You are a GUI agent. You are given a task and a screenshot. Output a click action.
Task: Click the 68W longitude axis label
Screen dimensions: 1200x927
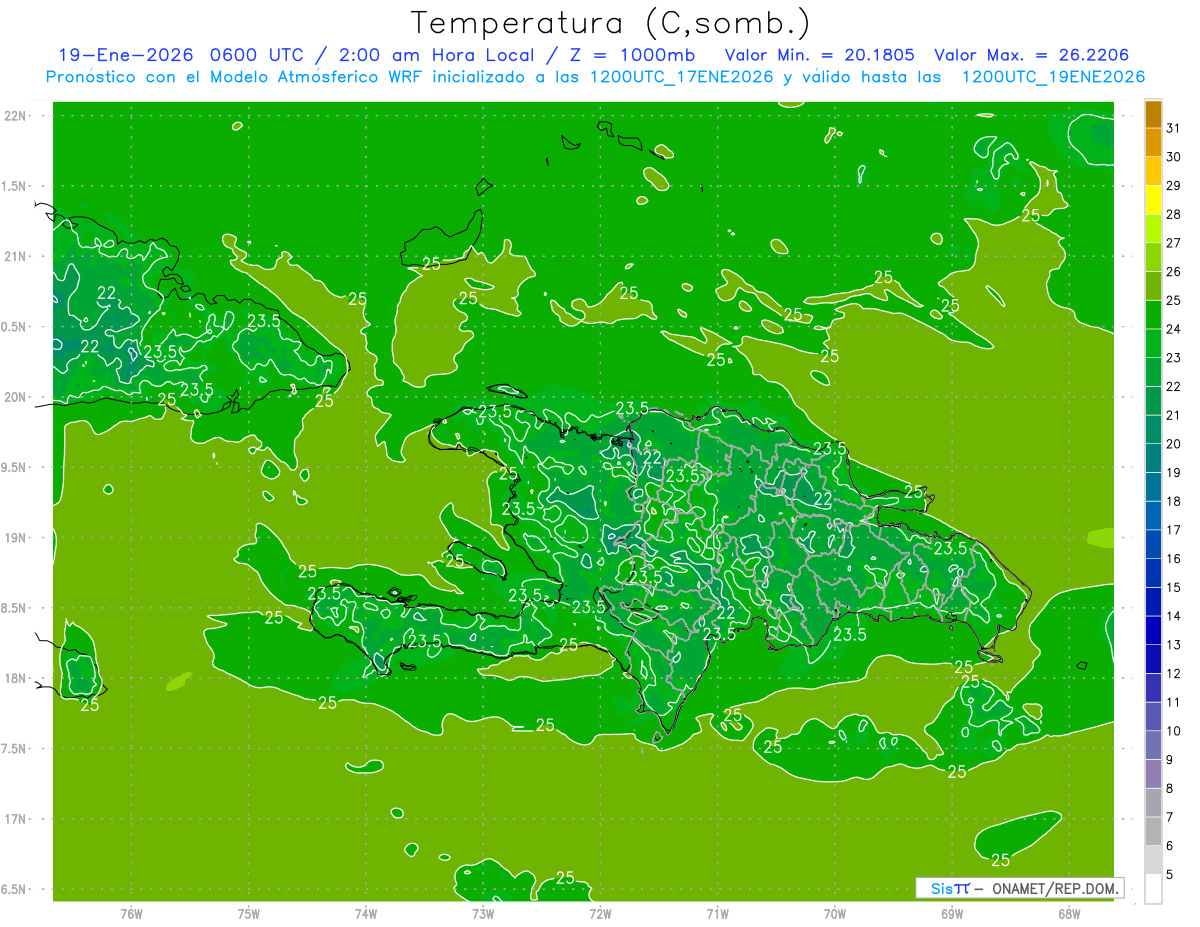click(x=1068, y=913)
